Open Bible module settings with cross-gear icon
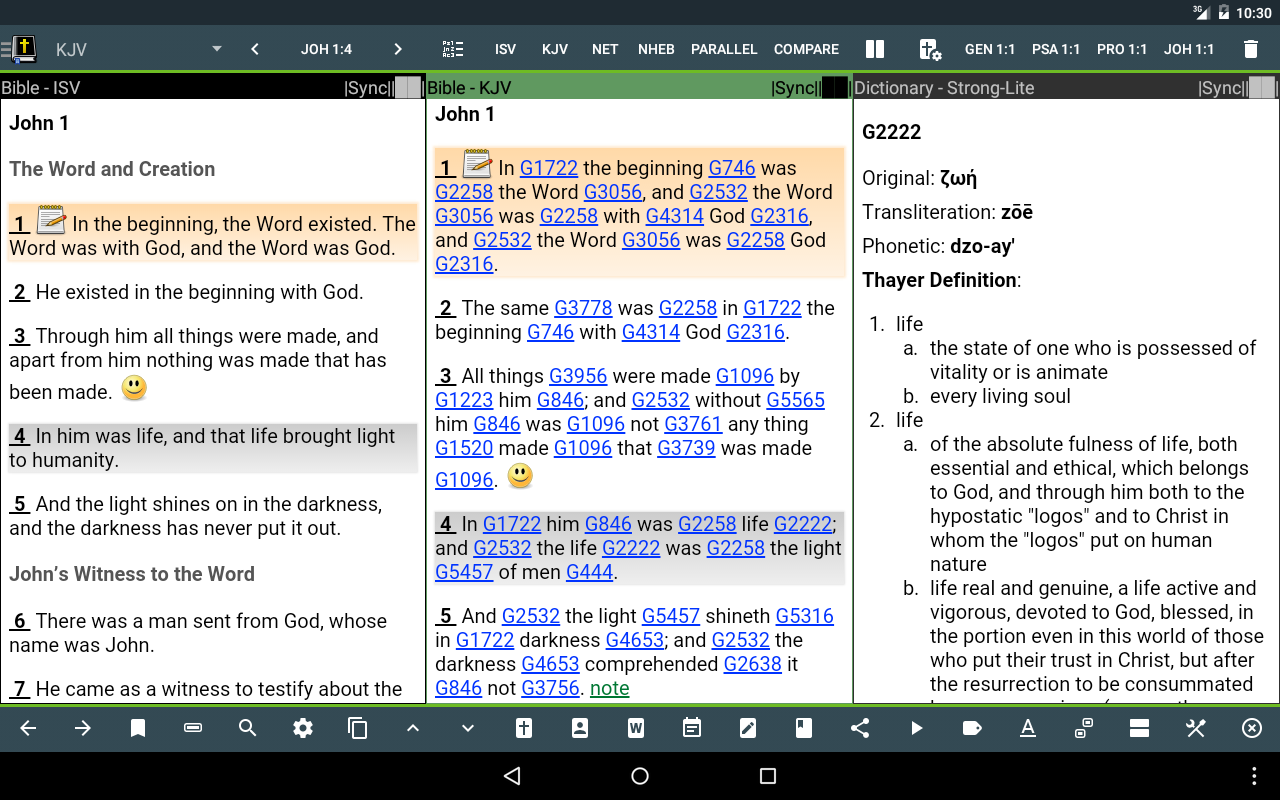Screen dimensions: 1280x800 click(x=929, y=48)
